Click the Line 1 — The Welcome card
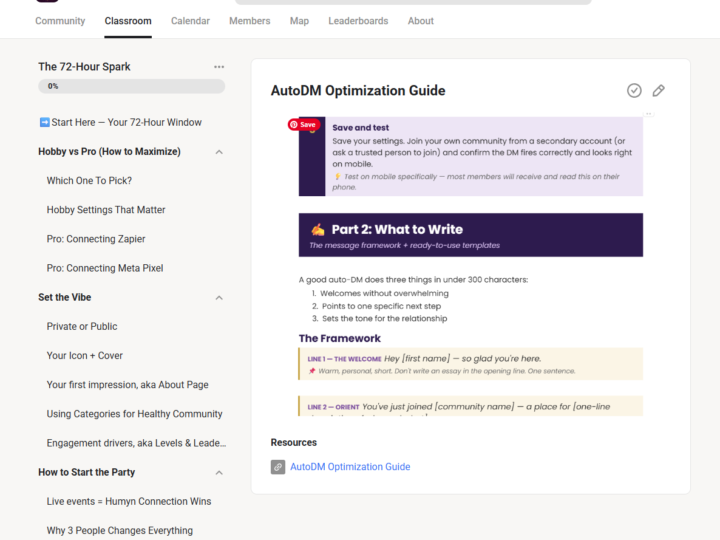The height and width of the screenshot is (540, 720). (471, 364)
